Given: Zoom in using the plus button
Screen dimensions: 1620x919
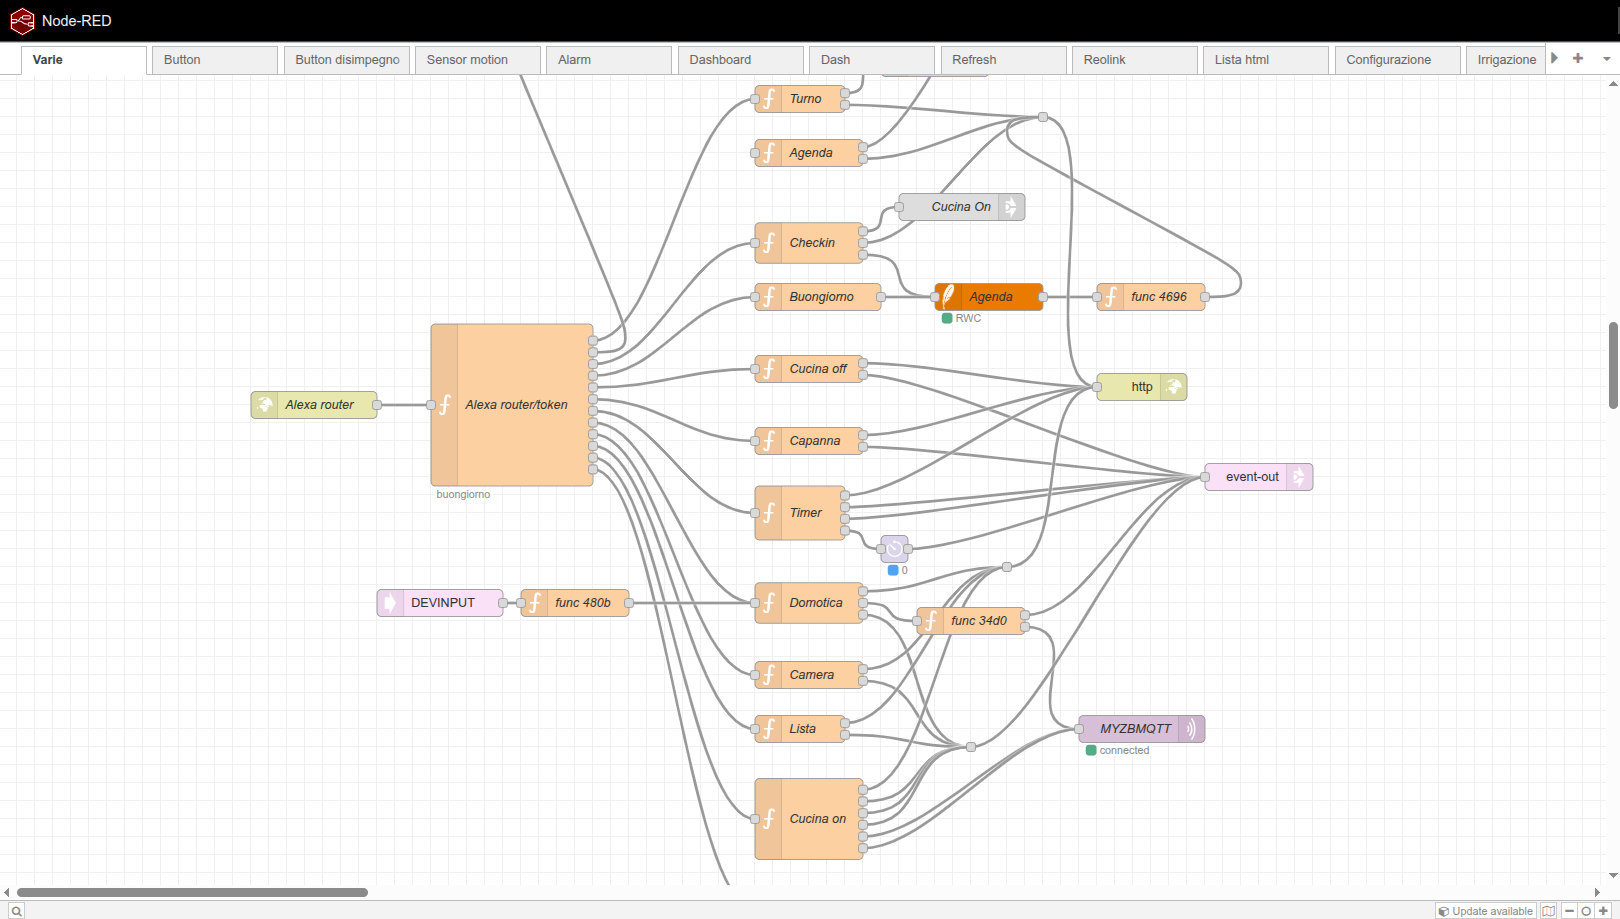Looking at the screenshot, I should coord(1603,911).
